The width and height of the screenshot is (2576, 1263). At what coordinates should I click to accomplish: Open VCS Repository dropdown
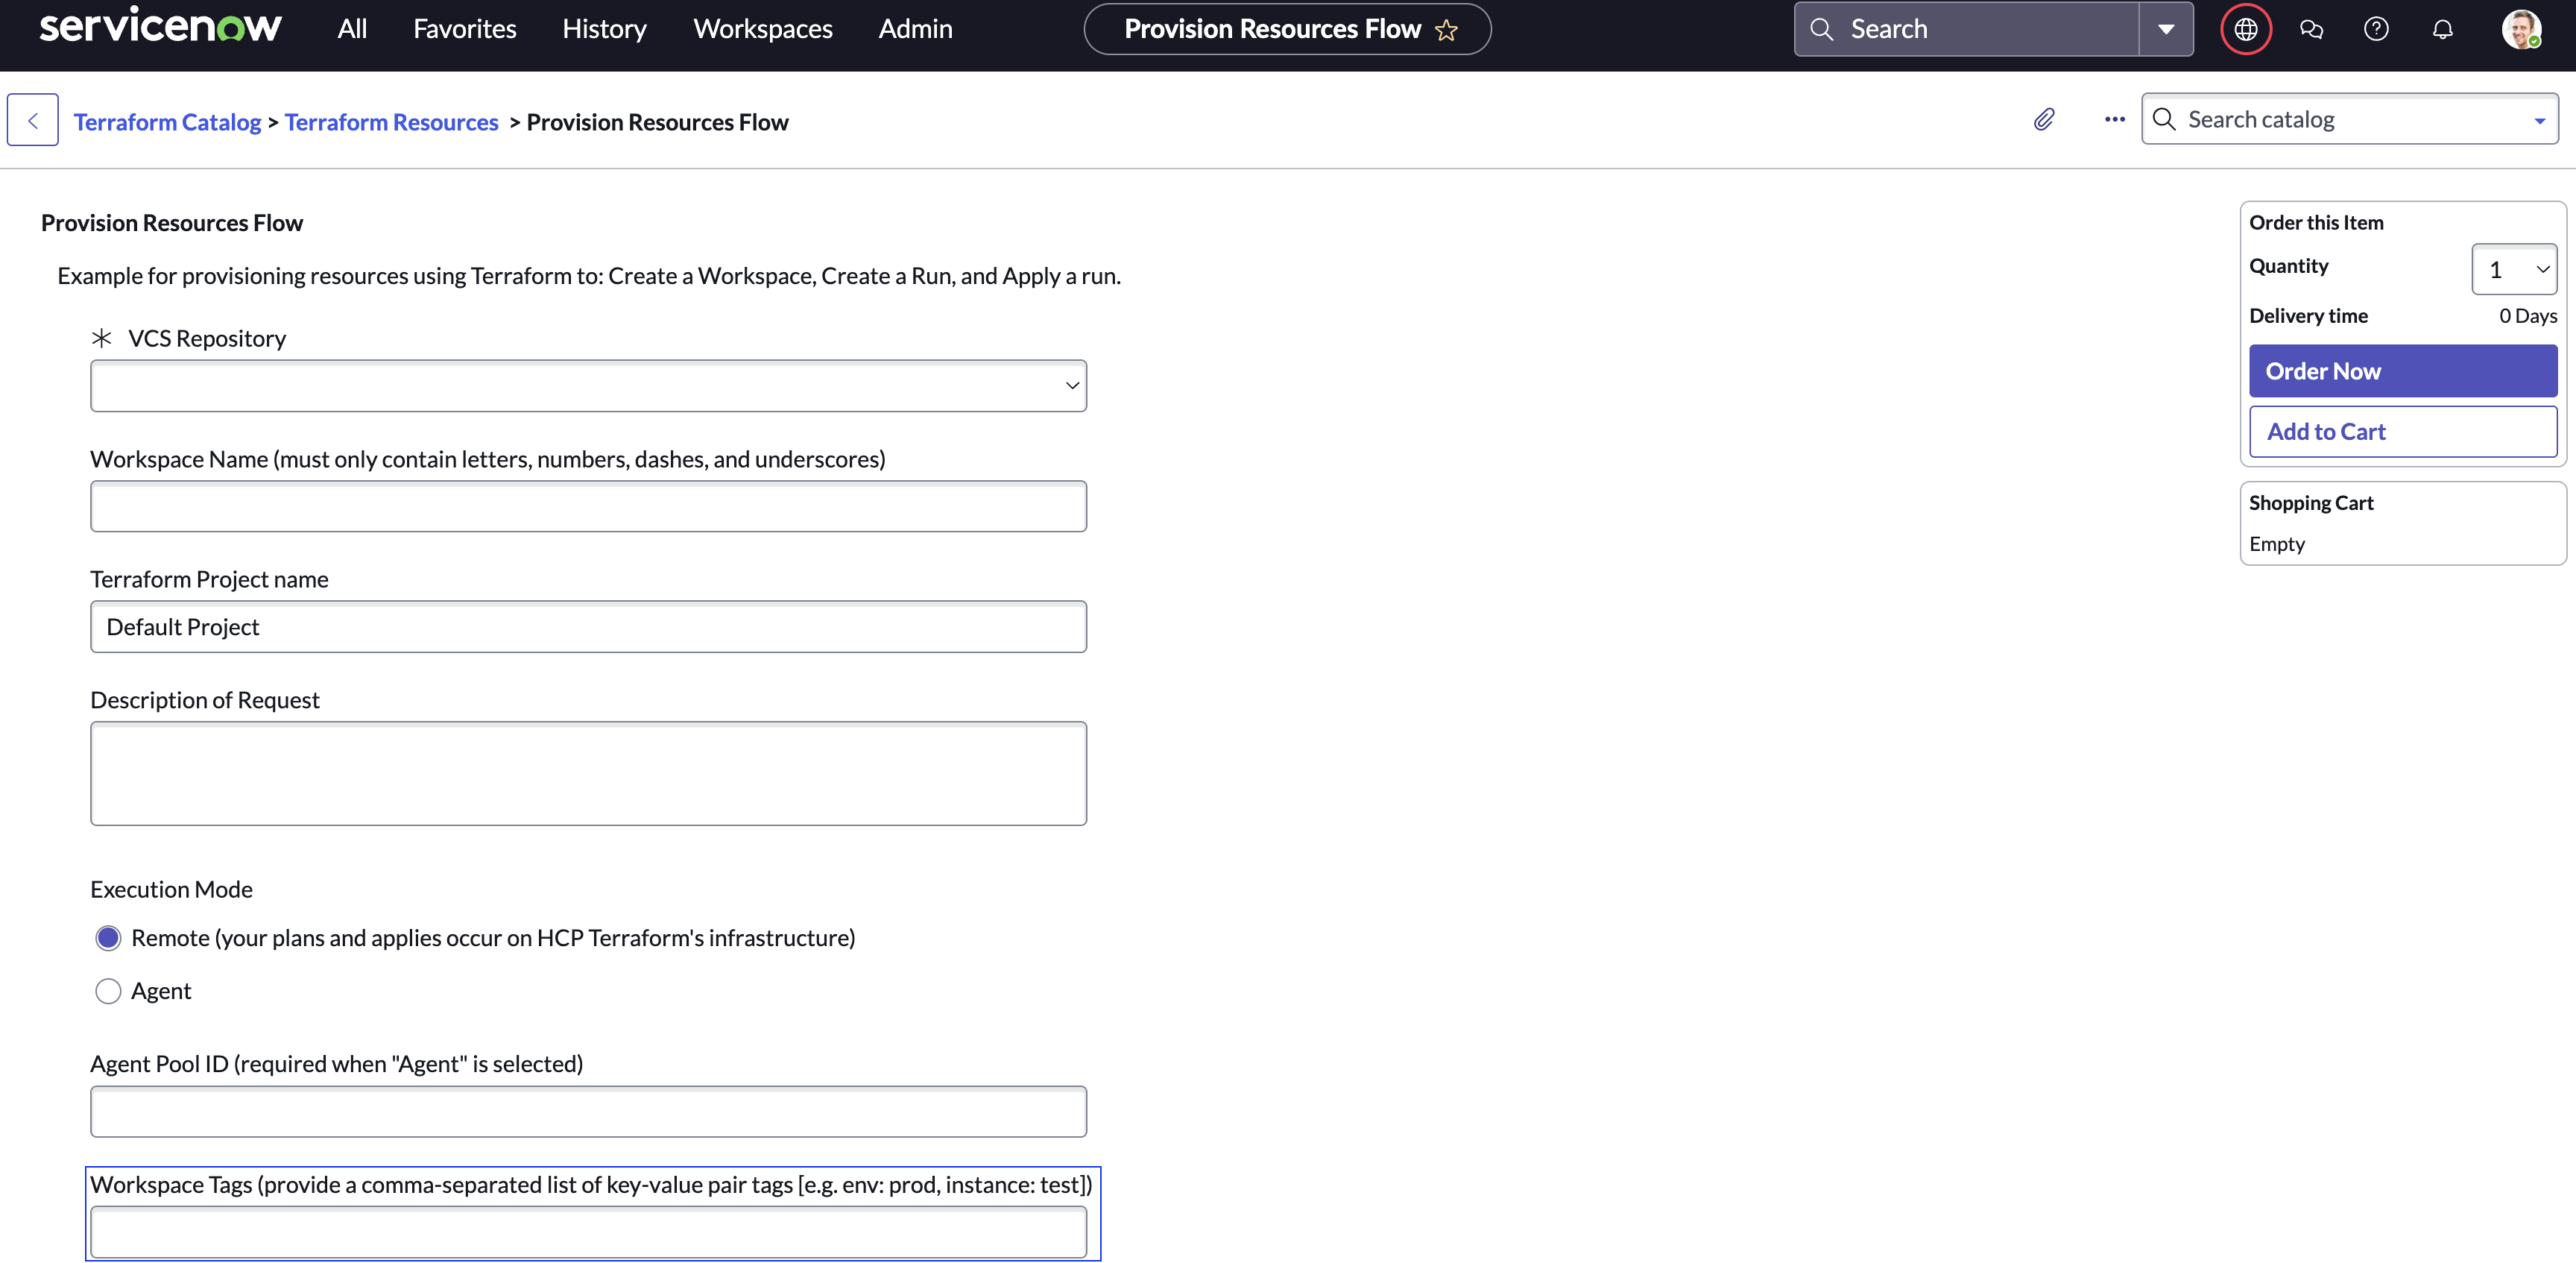click(588, 386)
